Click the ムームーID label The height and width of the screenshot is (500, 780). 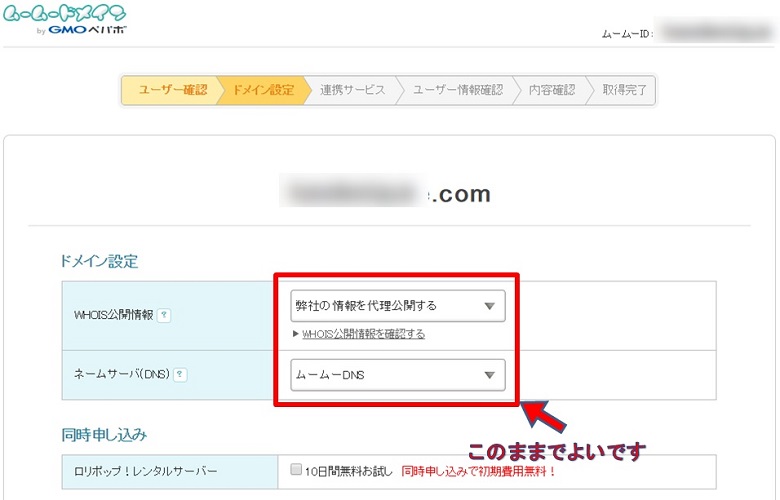627,34
